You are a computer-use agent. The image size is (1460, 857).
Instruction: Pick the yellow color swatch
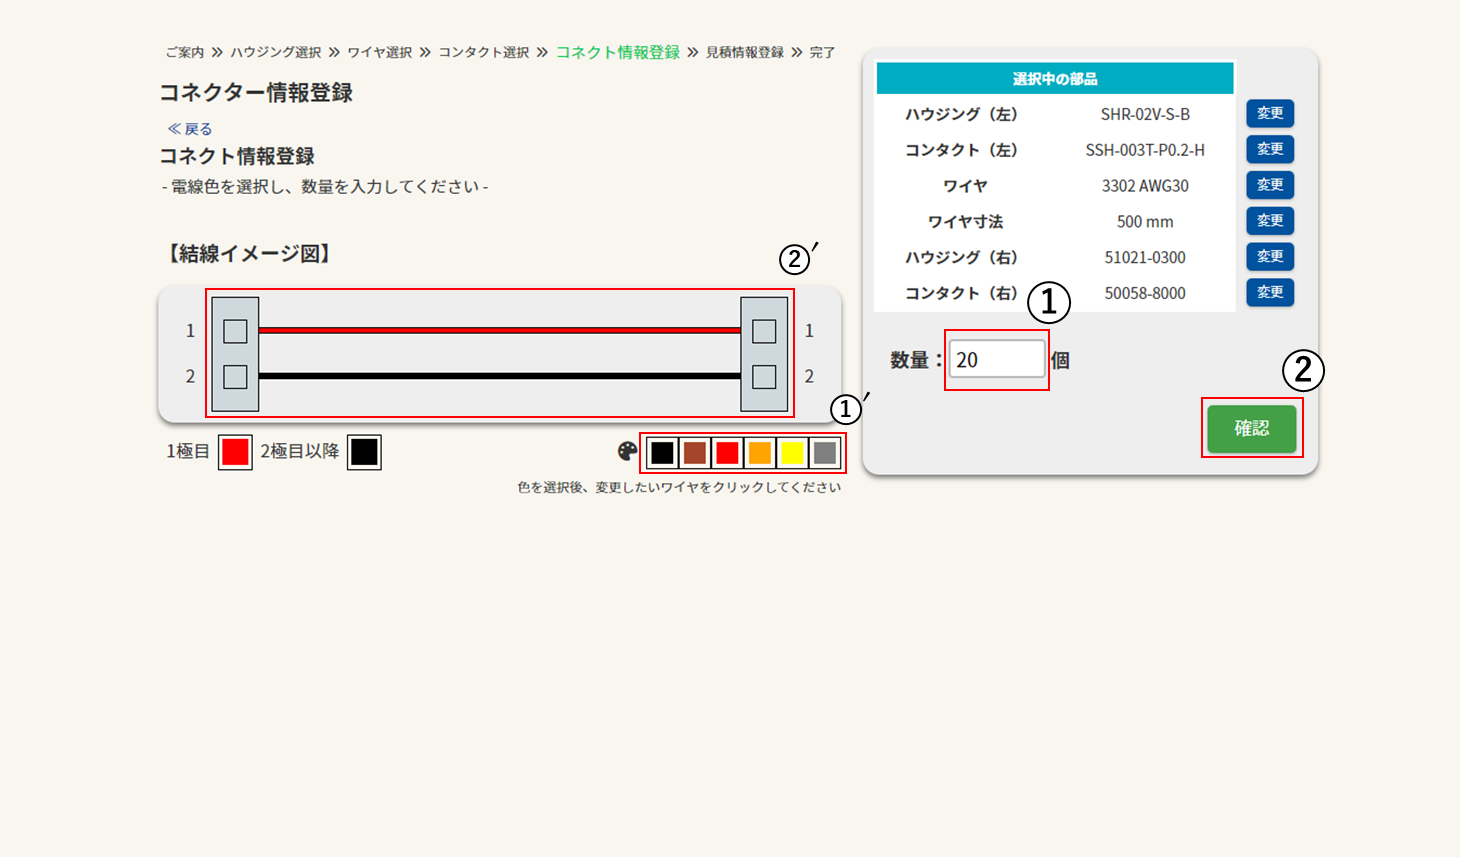(792, 453)
